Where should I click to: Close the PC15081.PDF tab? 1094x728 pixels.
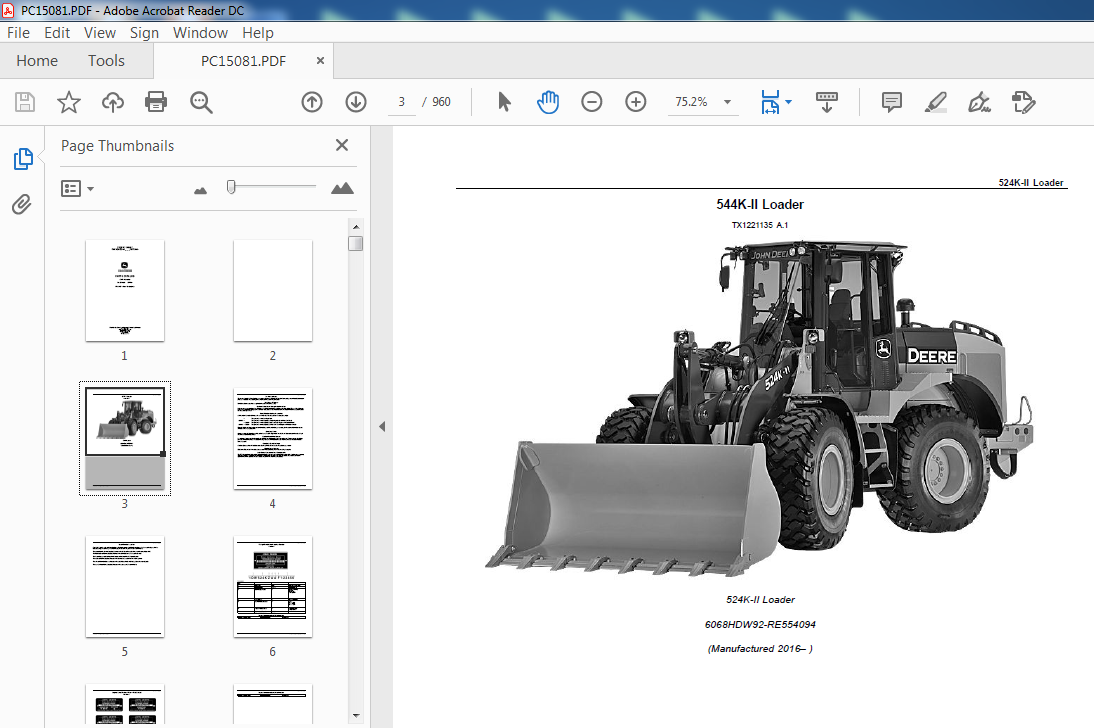[x=320, y=61]
